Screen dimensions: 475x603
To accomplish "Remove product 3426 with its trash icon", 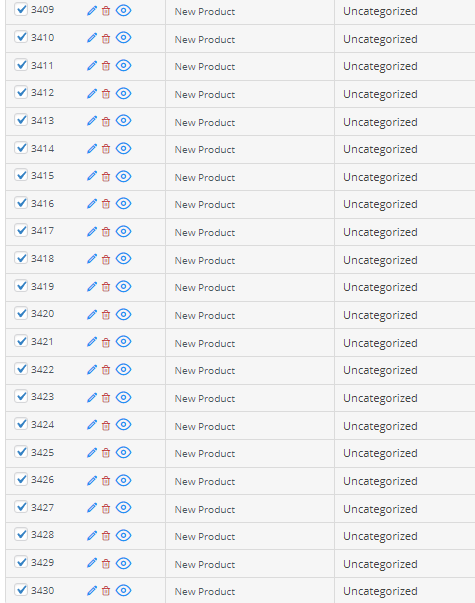I will [106, 481].
